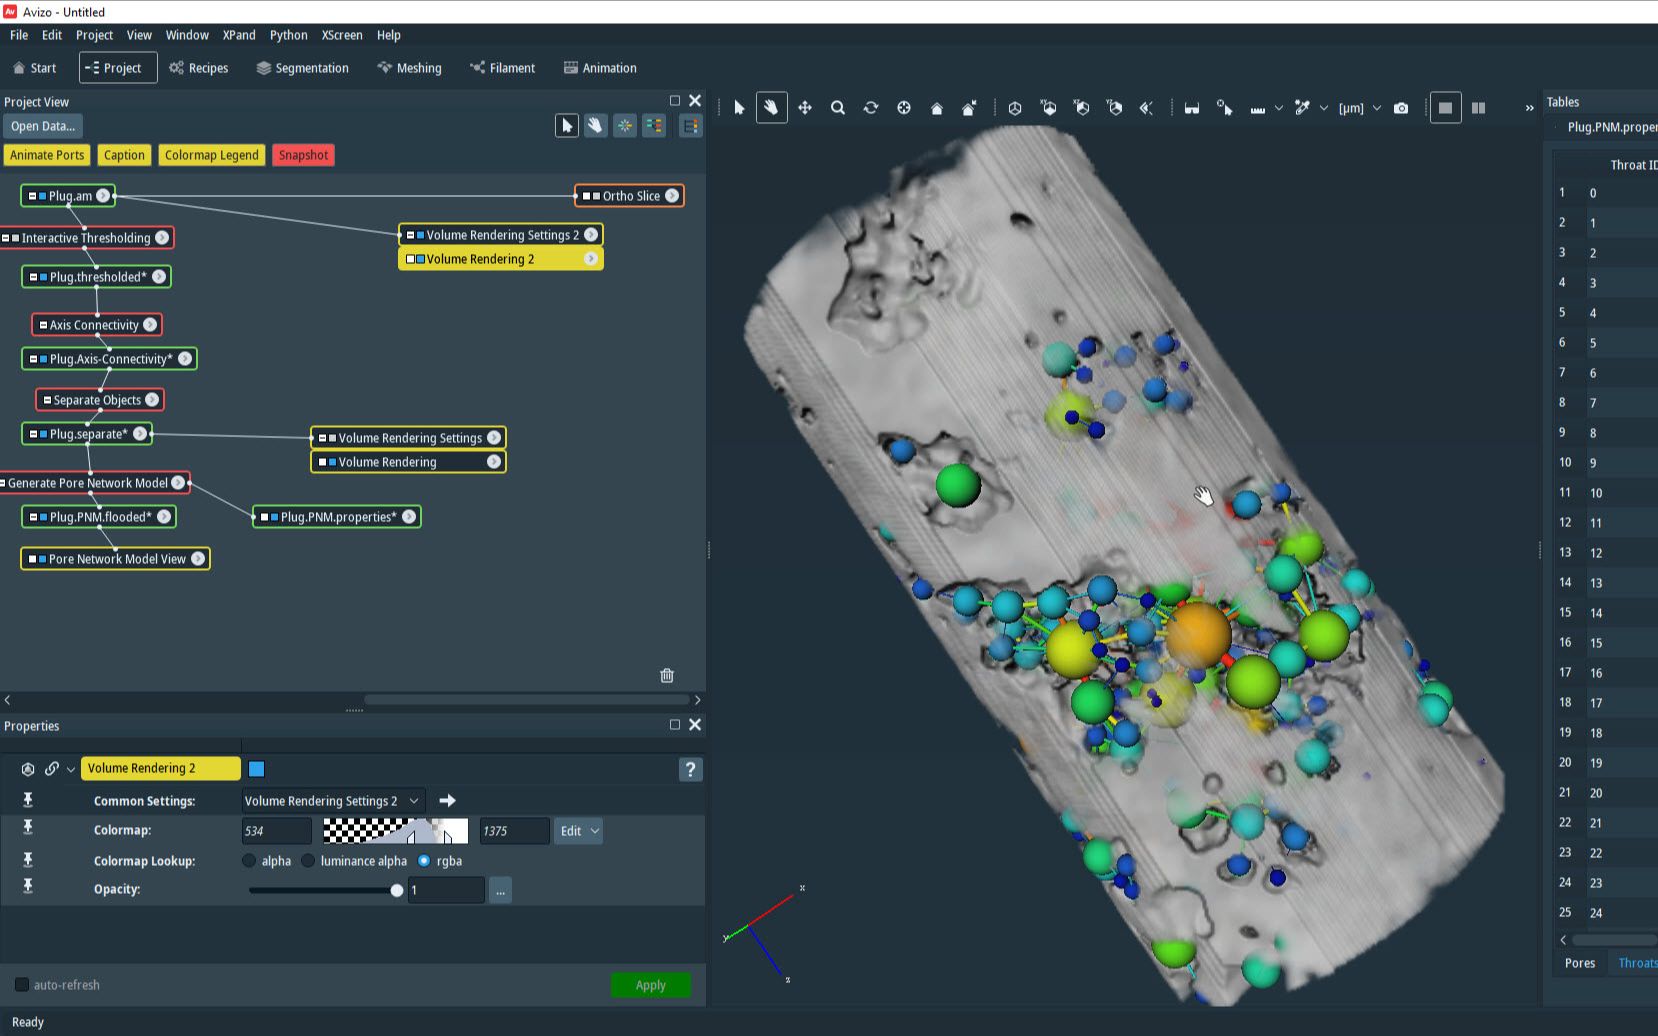Select the alpha Colormap Lookup option

249,861
